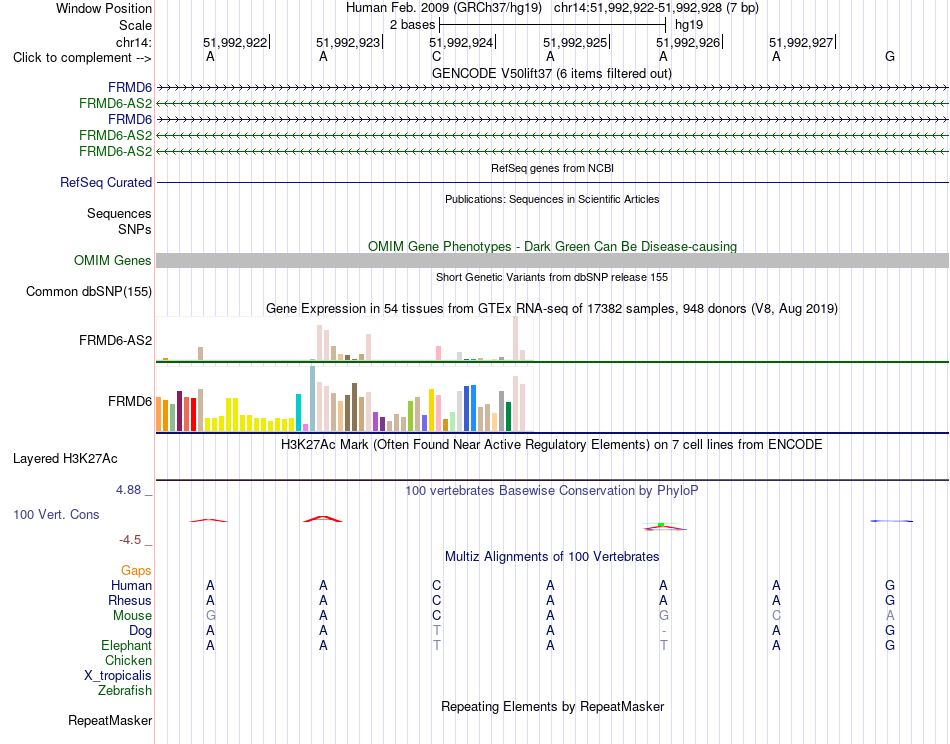The height and width of the screenshot is (744, 950).
Task: Select the C base in the top sequence row
Action: (436, 56)
